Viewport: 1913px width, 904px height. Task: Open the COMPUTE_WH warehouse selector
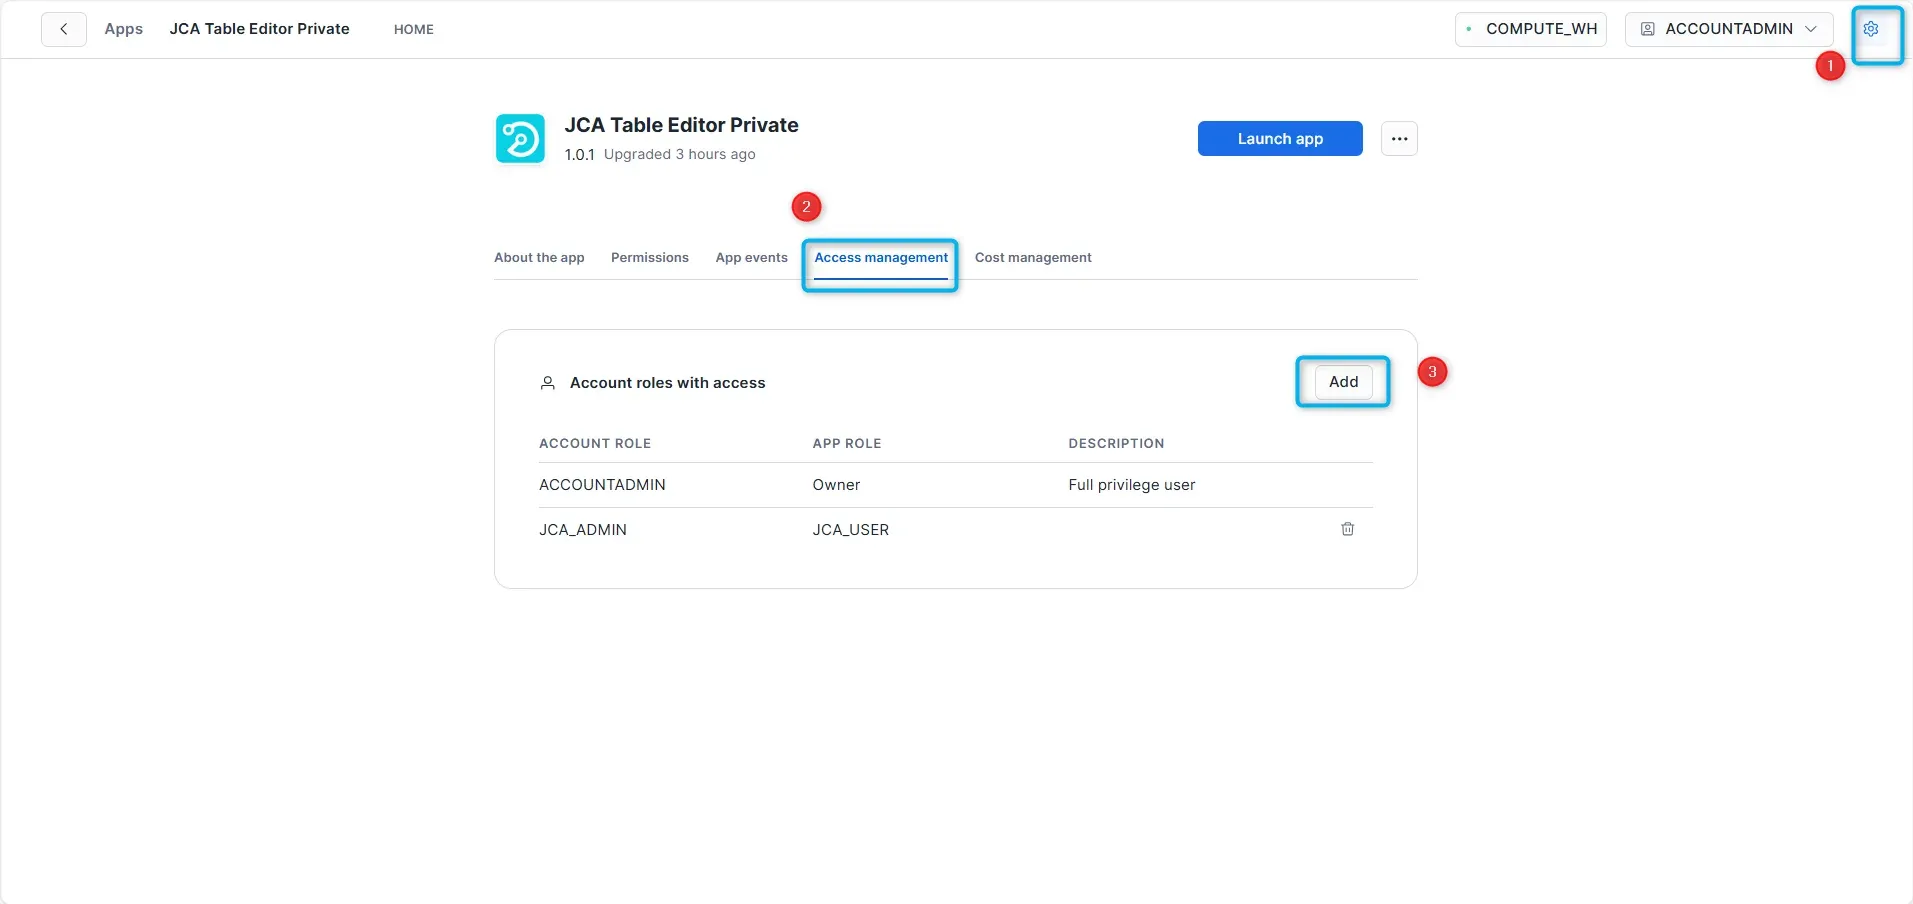[x=1541, y=29]
